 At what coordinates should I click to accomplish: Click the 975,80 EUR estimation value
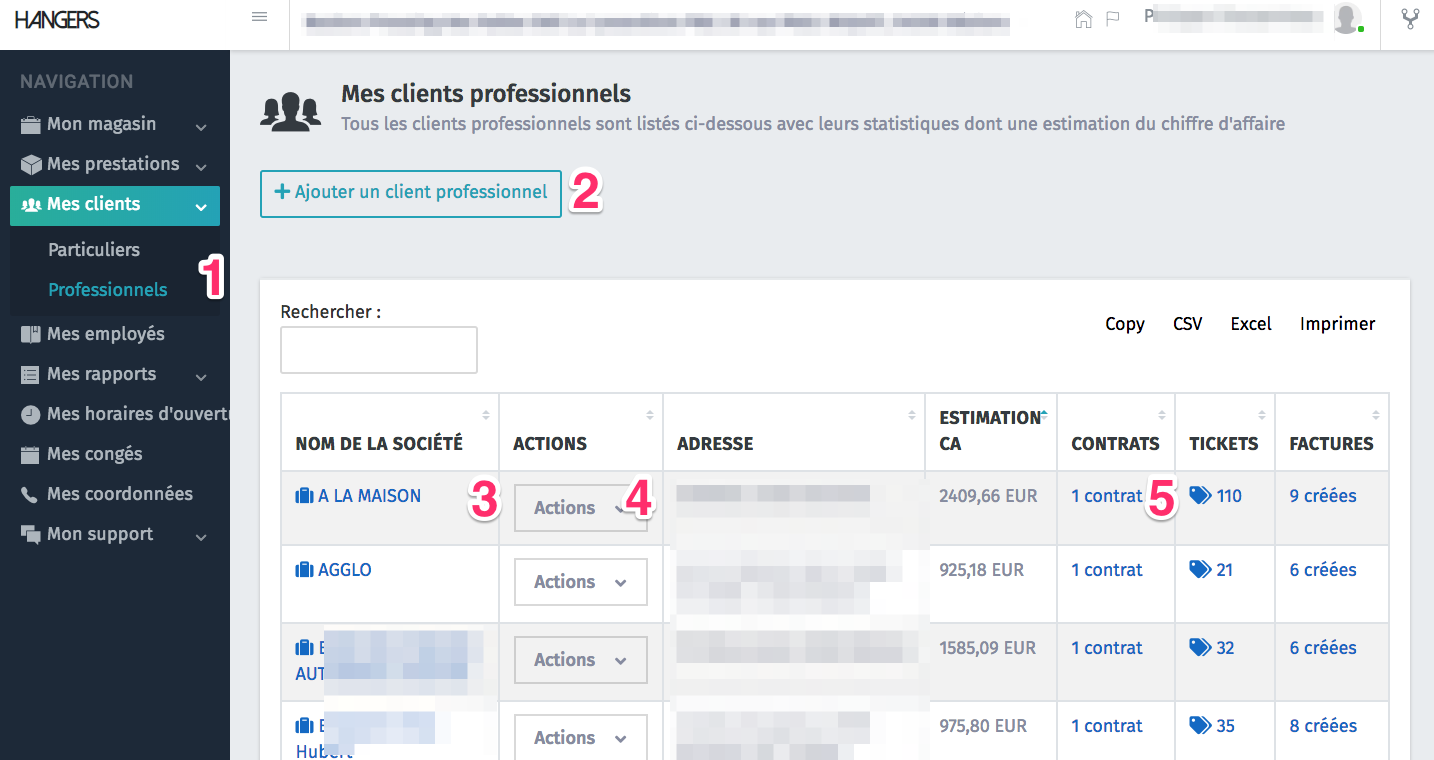[983, 726]
